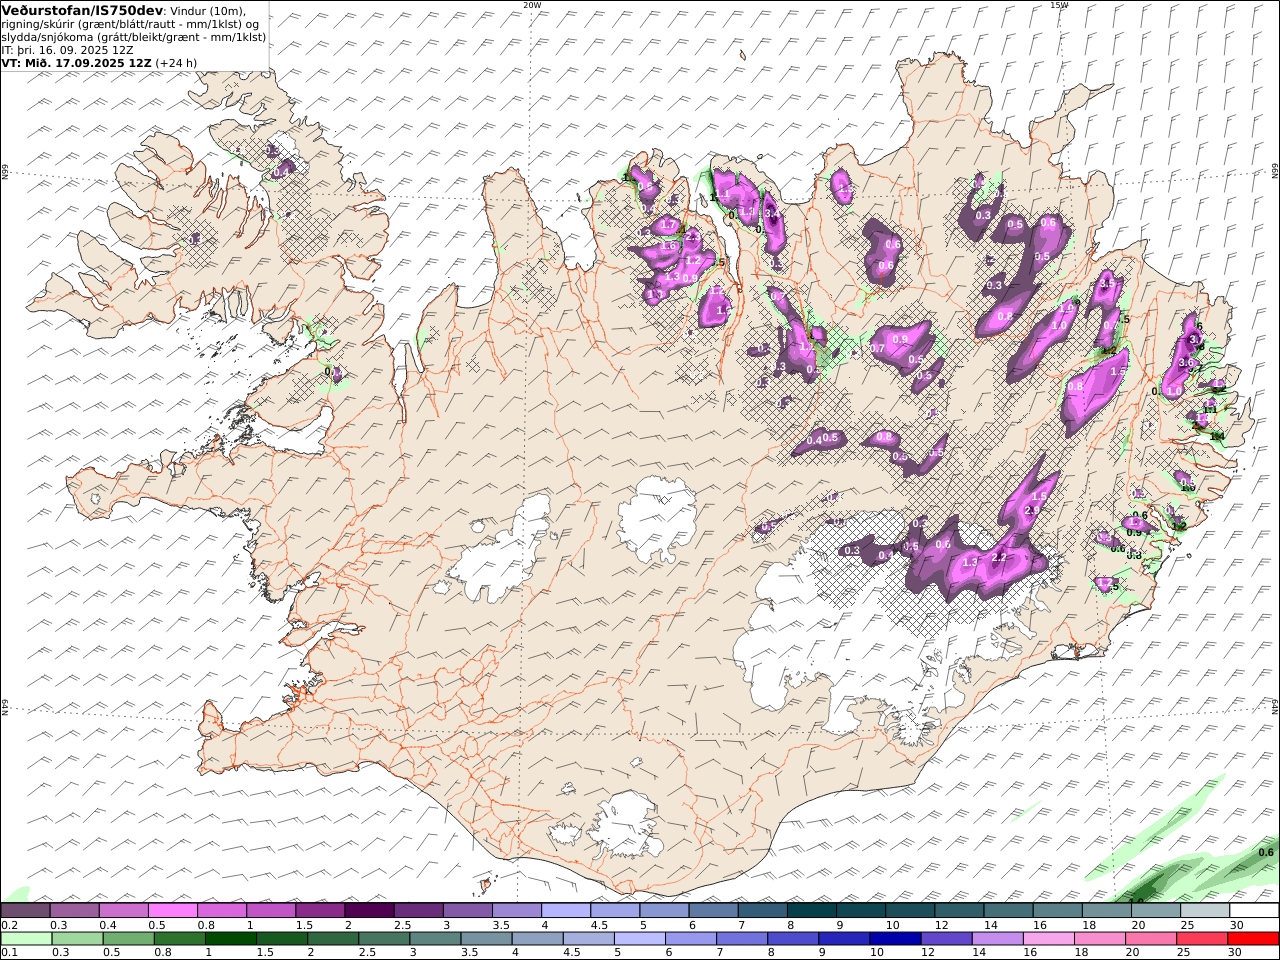Click the '20W' longitude label
The image size is (1280, 960).
tap(532, 4)
